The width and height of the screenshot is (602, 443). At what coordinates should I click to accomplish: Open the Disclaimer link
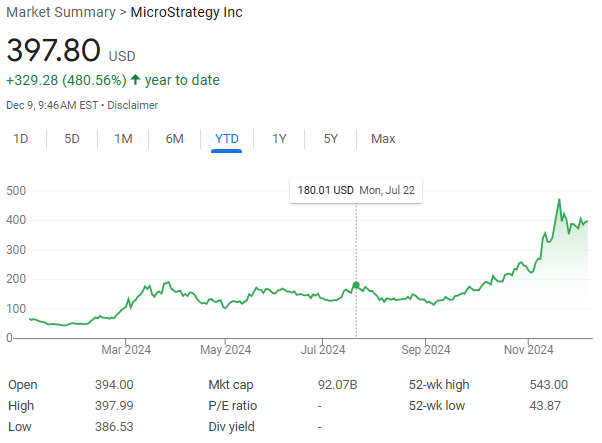pos(132,105)
